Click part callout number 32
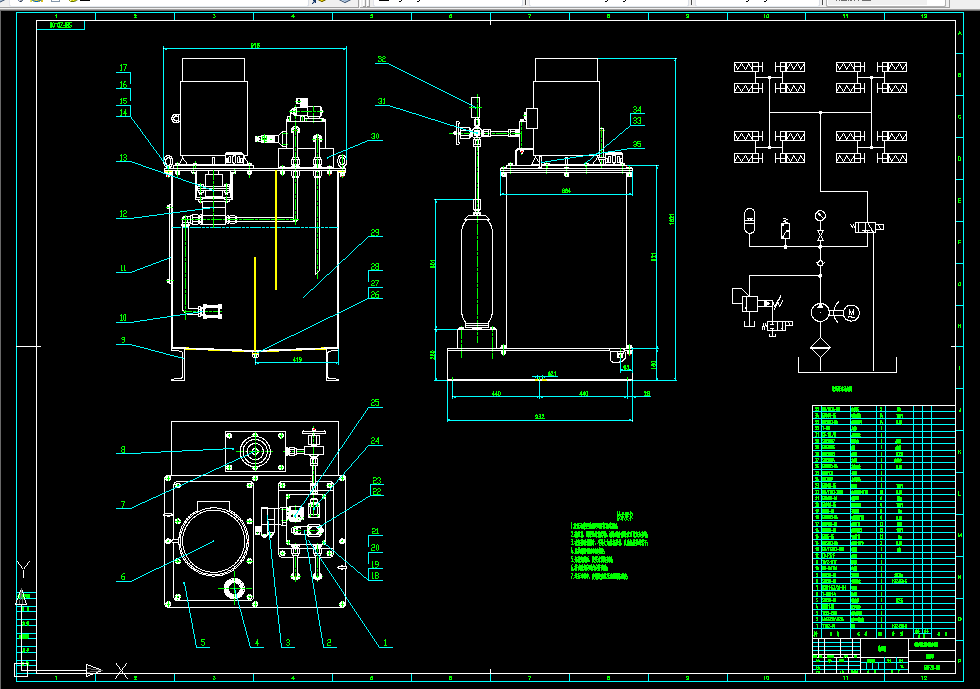The width and height of the screenshot is (980, 689). (x=382, y=59)
